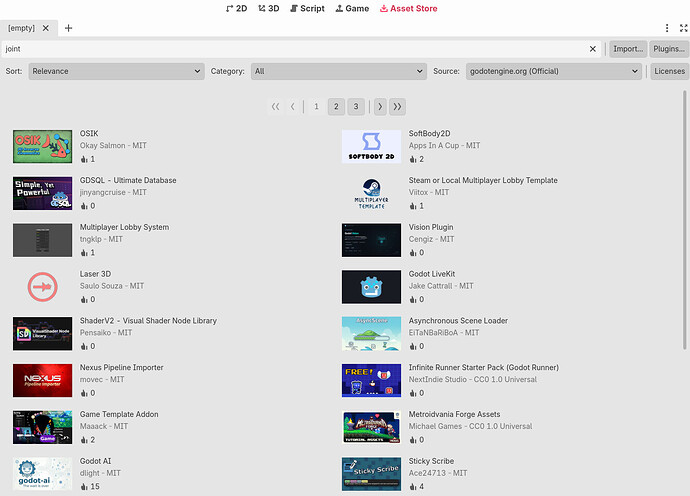This screenshot has width=690, height=496.
Task: Click 'NextIndie Studio - CC0 1.0 Universal'
Action: point(473,379)
